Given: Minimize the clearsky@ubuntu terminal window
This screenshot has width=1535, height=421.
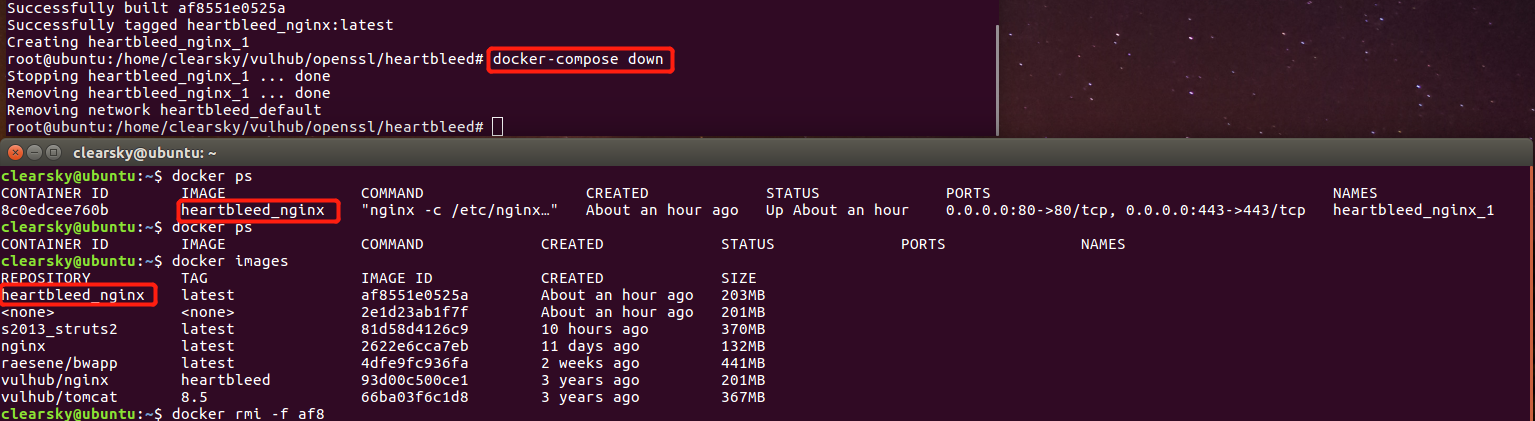Looking at the screenshot, I should click(x=32, y=152).
